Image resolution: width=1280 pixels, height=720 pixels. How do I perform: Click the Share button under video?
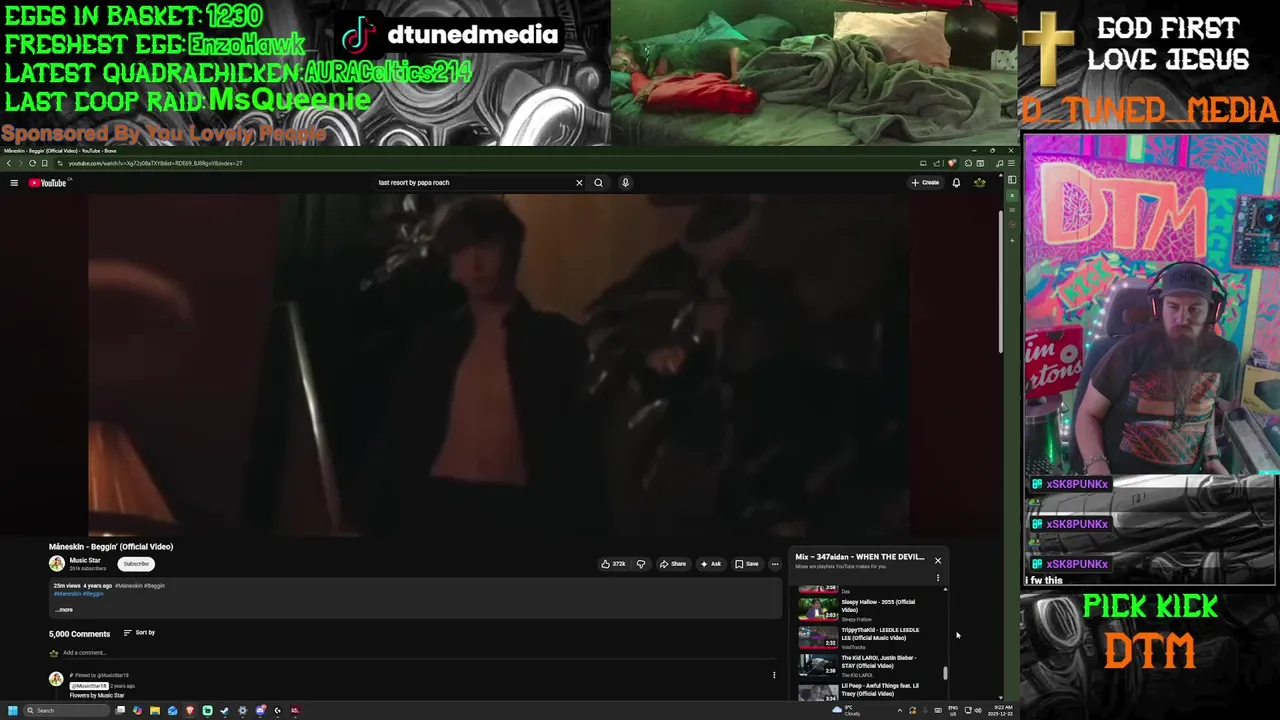click(672, 564)
